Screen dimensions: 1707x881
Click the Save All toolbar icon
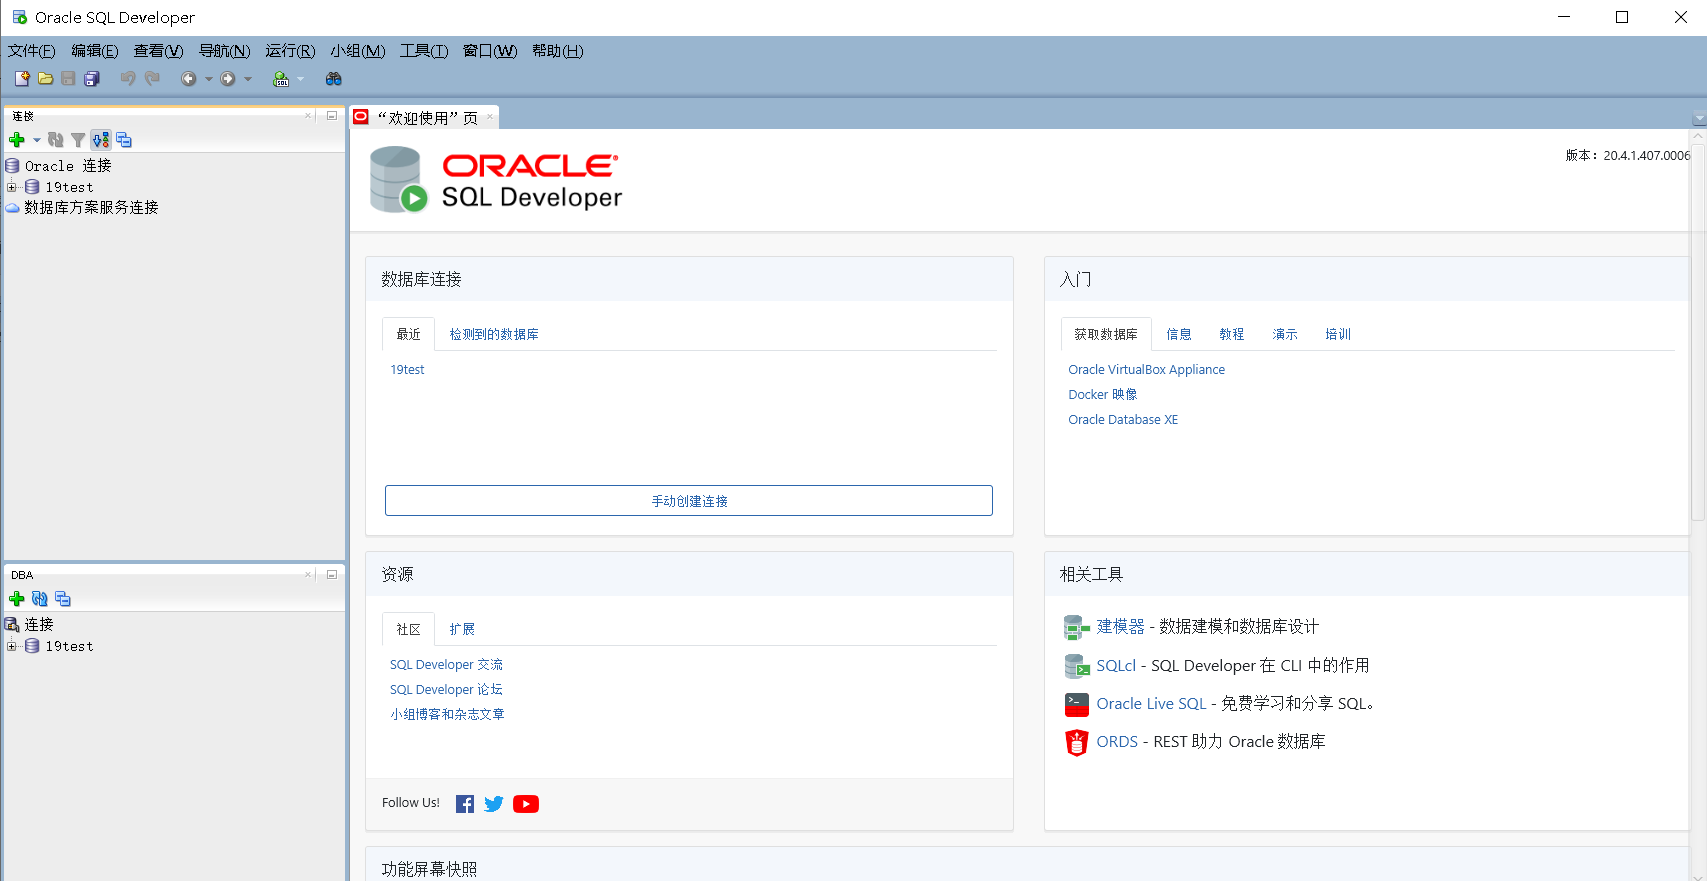(92, 78)
